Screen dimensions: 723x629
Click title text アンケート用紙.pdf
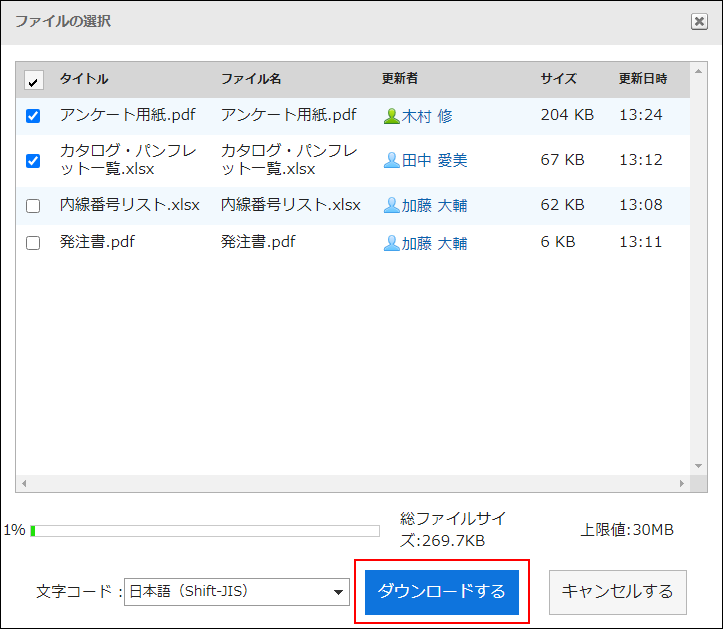tap(128, 115)
